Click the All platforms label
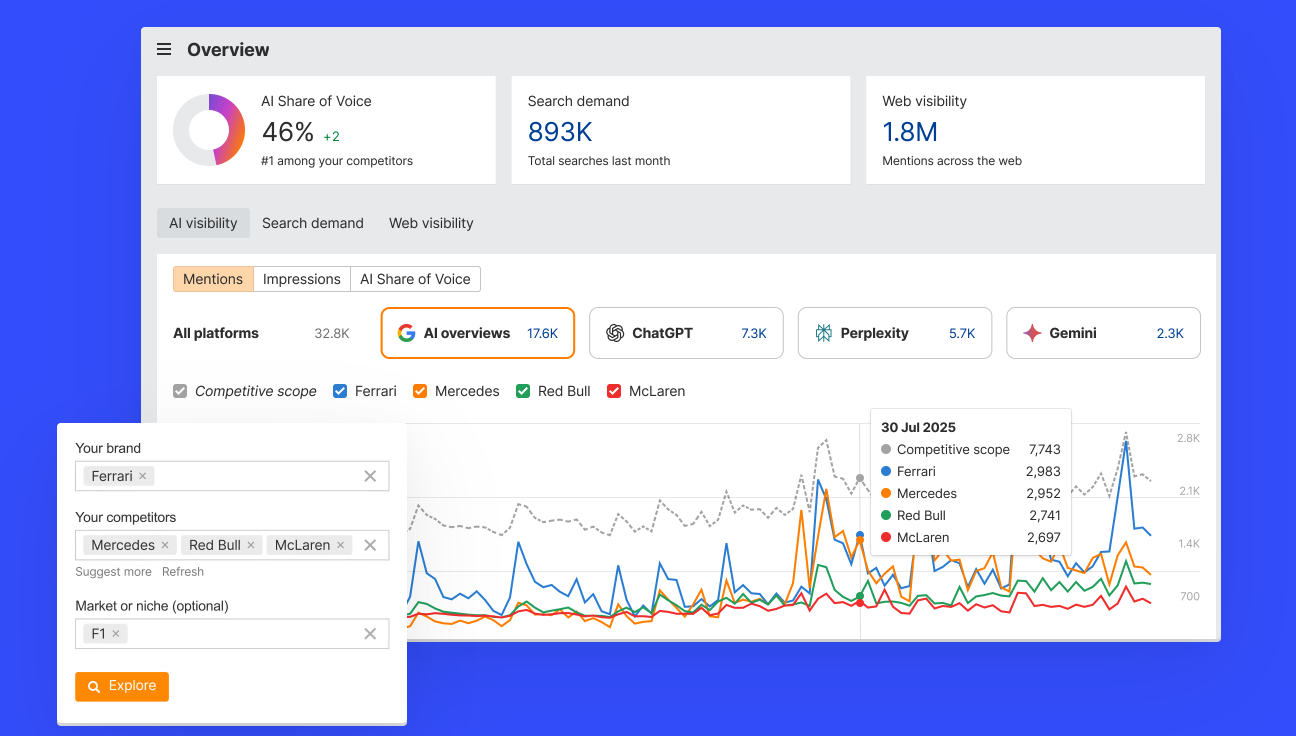Viewport: 1296px width, 736px height. point(216,333)
